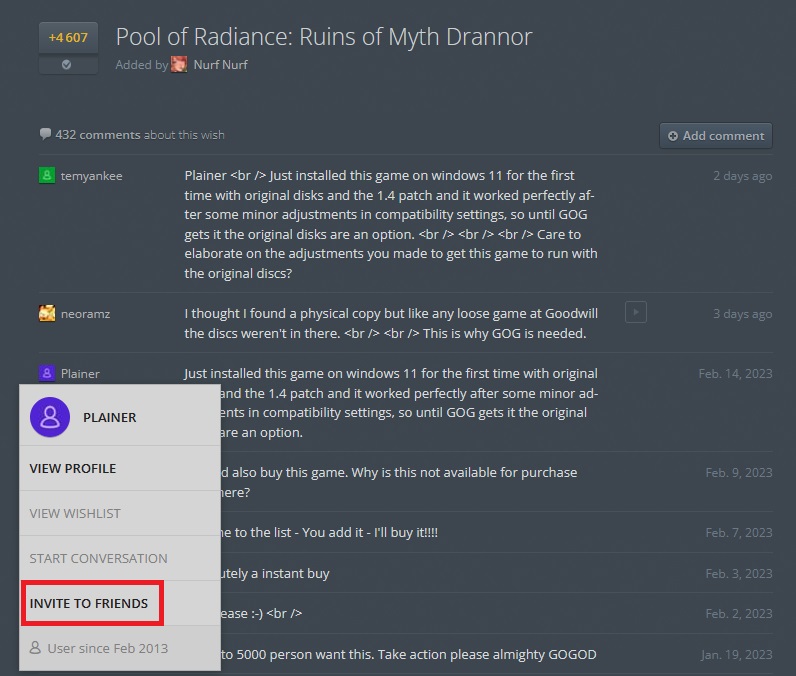This screenshot has width=796, height=676.
Task: Click the 'Feb. 2, 2023' timestamp
Action: 739,614
